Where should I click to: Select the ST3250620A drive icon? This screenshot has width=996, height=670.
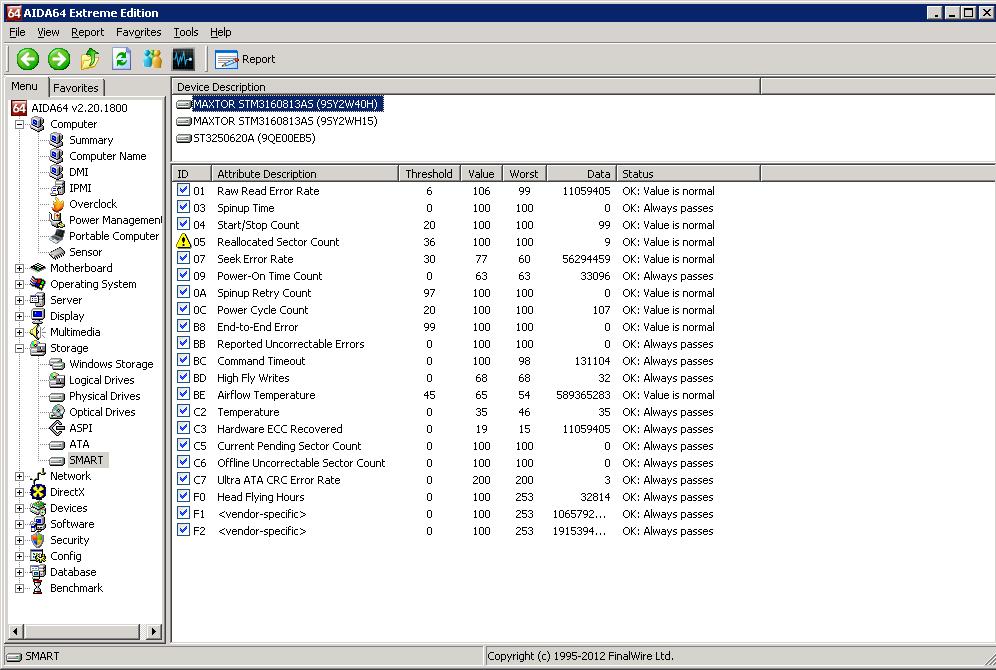pos(184,138)
